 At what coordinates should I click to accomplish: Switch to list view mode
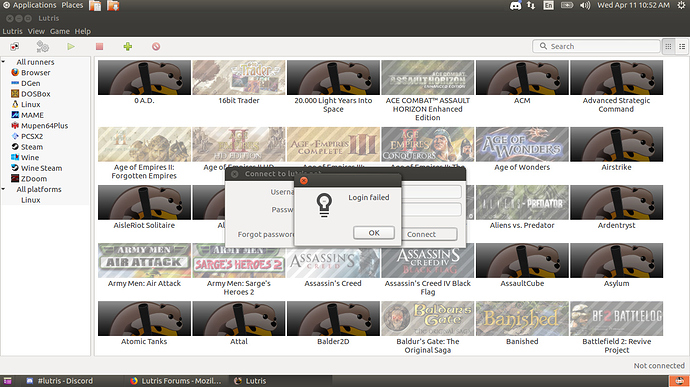click(x=682, y=46)
